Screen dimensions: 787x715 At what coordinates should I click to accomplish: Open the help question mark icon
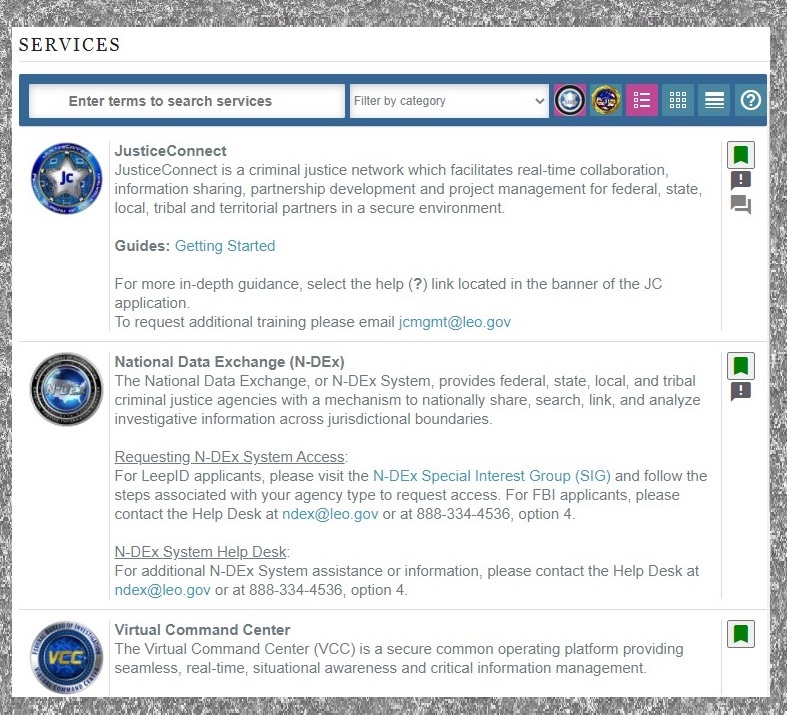click(750, 101)
